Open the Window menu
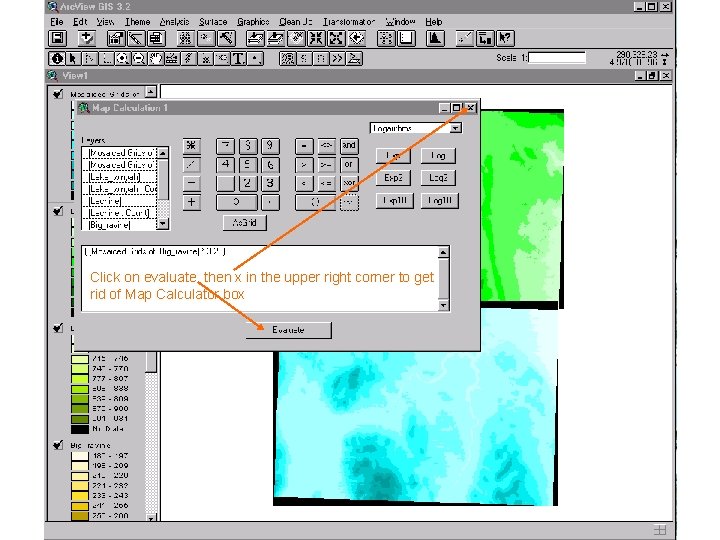 (x=400, y=22)
